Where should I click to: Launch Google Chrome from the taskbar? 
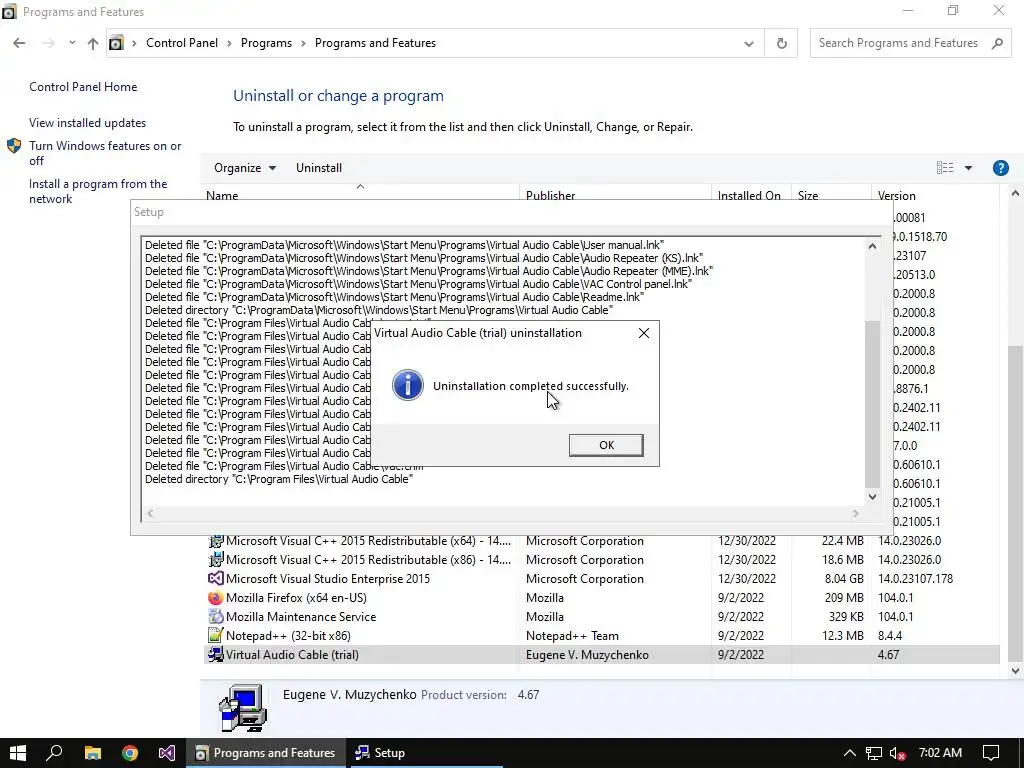pos(130,753)
